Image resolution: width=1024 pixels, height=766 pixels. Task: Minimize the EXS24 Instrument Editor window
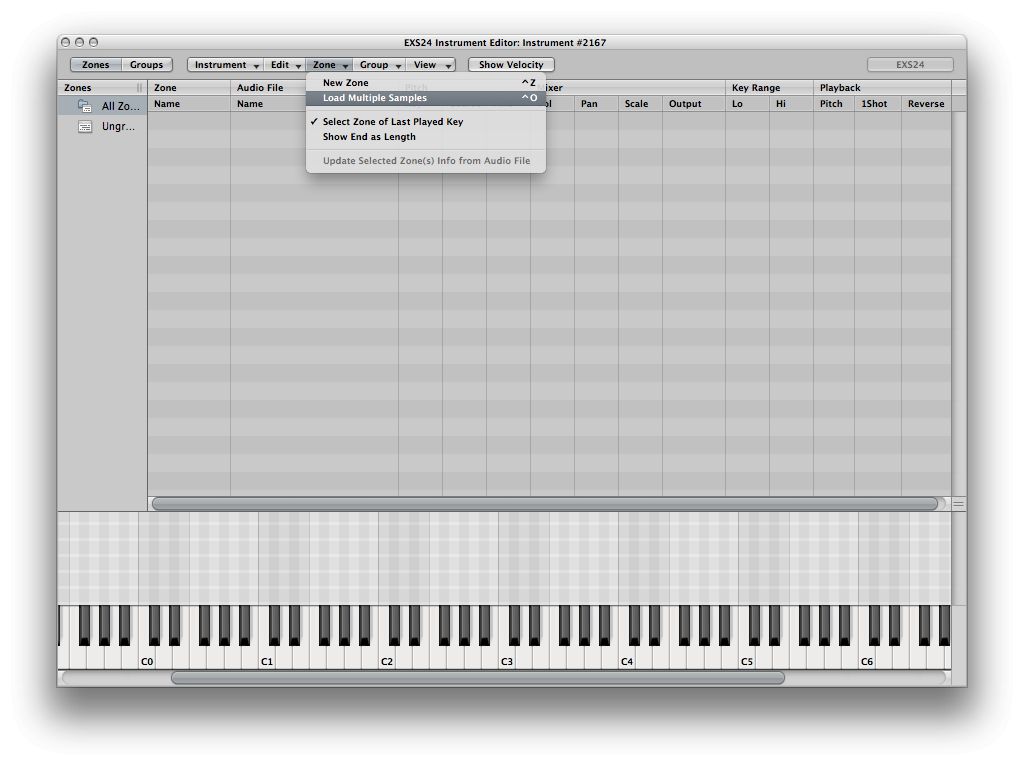pyautogui.click(x=79, y=42)
